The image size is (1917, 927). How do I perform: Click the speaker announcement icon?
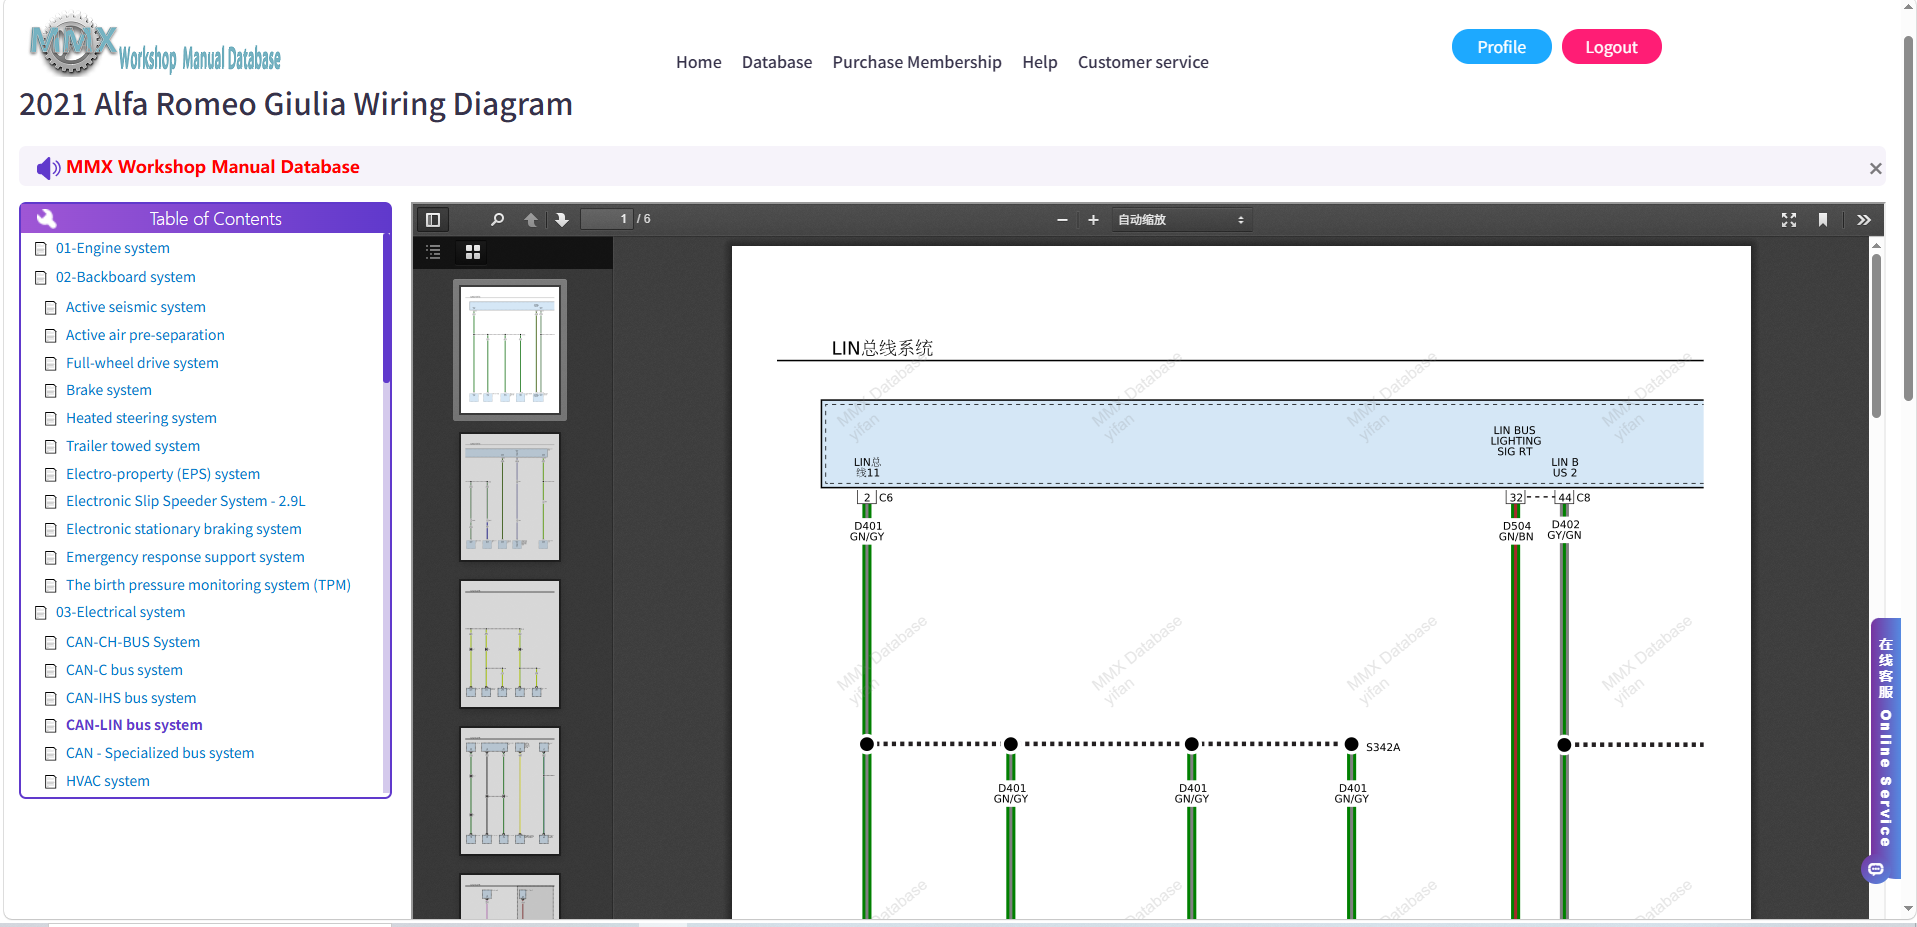(48, 168)
